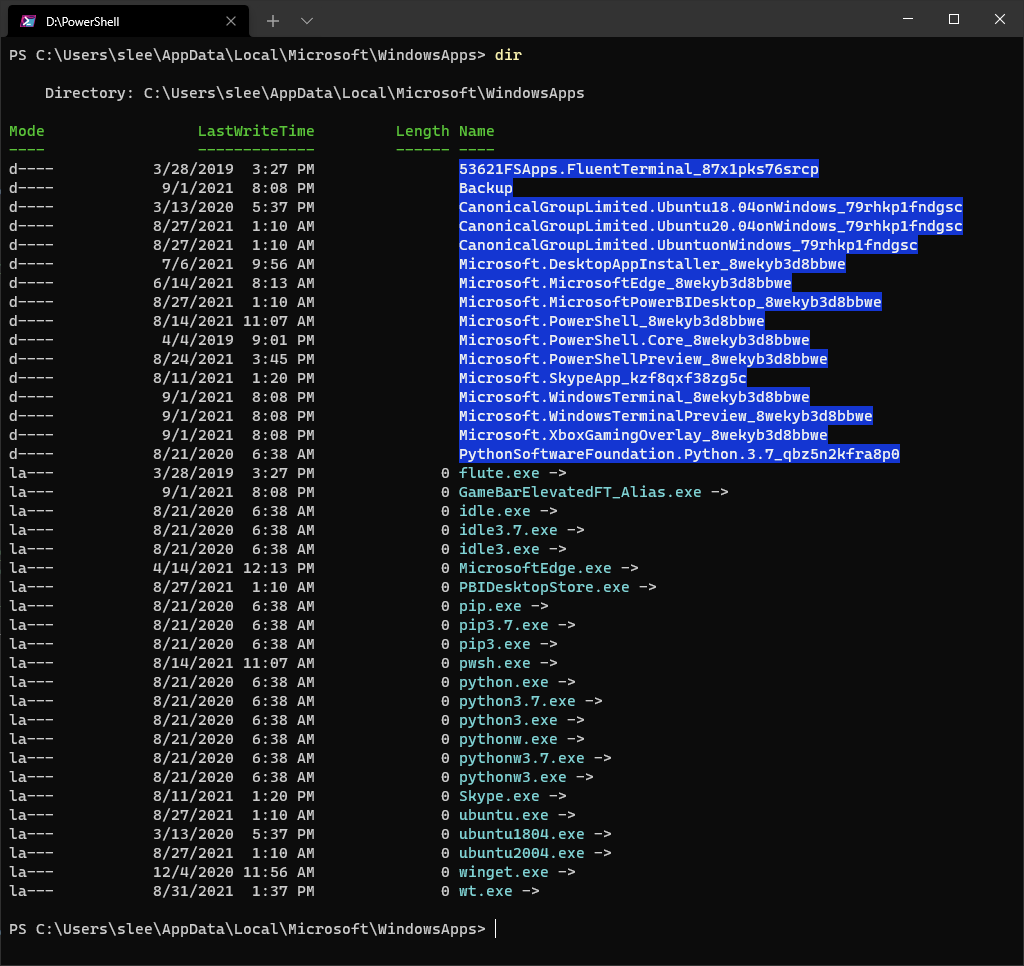The width and height of the screenshot is (1024, 966).
Task: Click the 'Length' column header
Action: [x=423, y=131]
